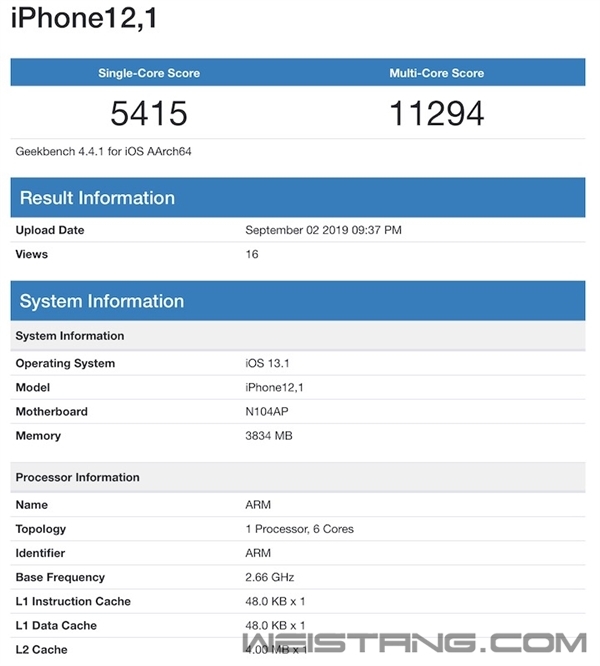This screenshot has width=600, height=666.
Task: Click the Processor Information subsection heading
Action: 78,477
